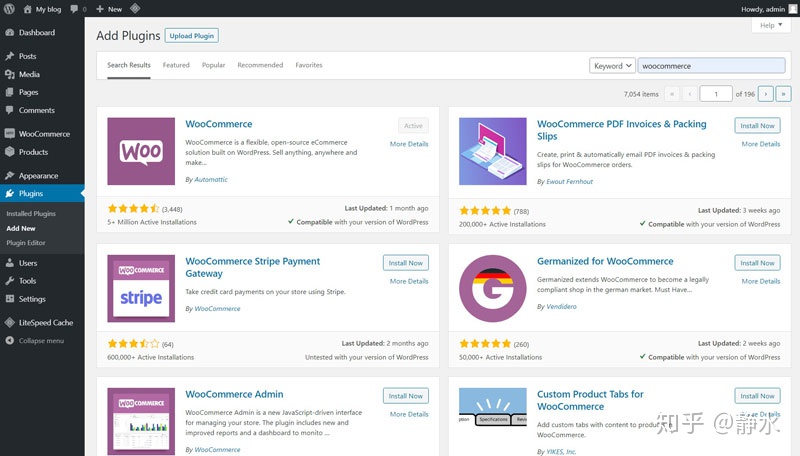Open the Keyword search type dropdown

(x=612, y=66)
